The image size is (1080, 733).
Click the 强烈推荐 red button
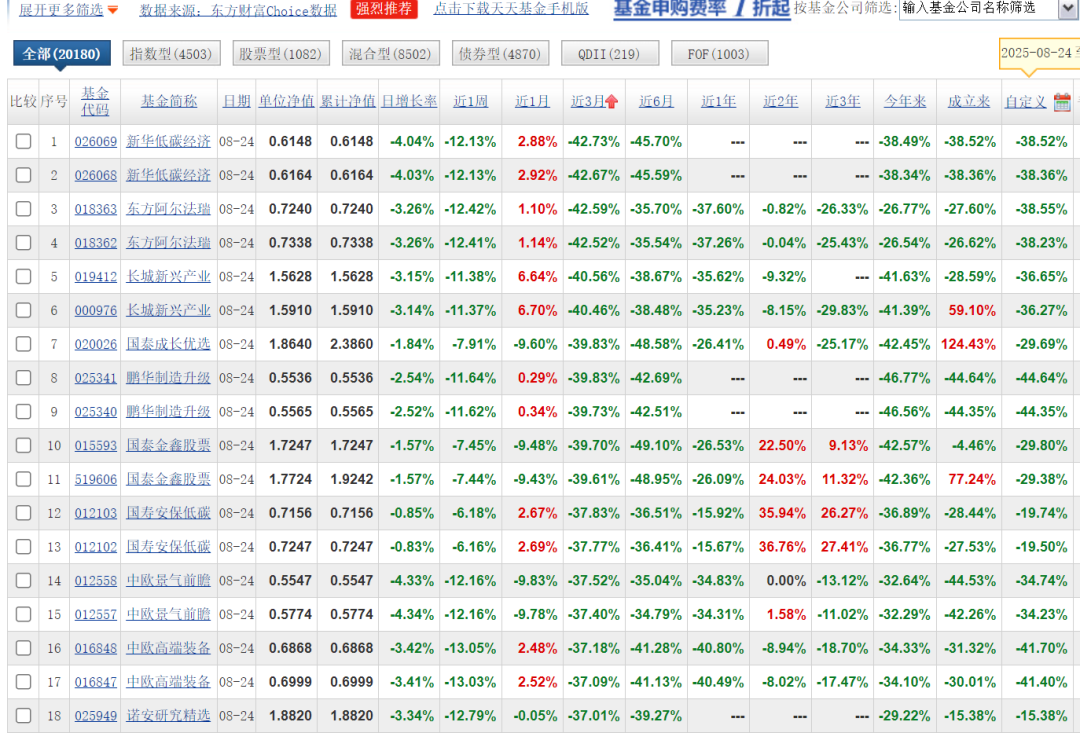384,9
